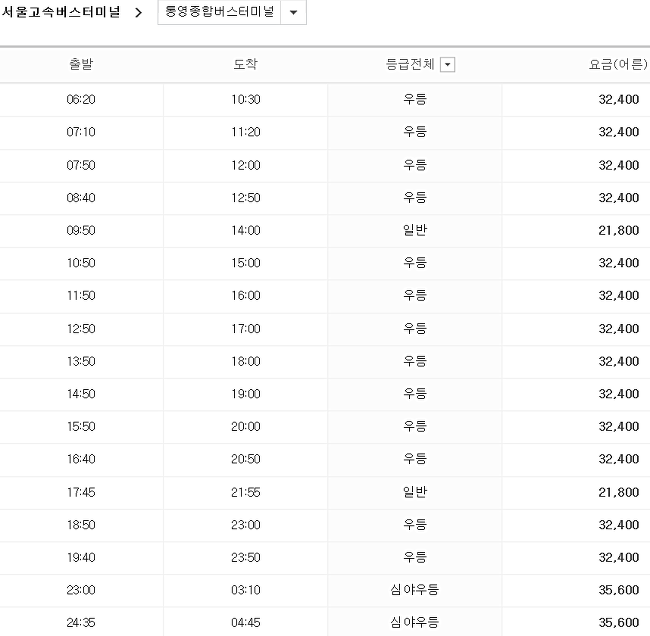Click the 23:50 arrival time
Screen dimensions: 650x636
pos(246,557)
